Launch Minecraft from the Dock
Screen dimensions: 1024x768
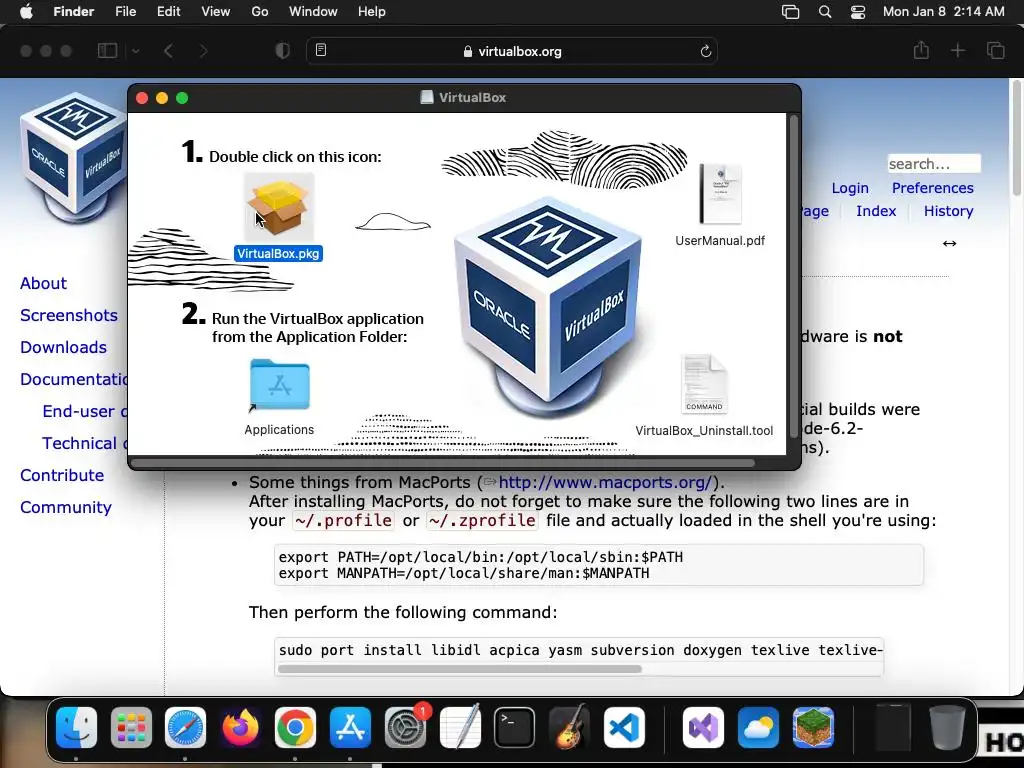(x=813, y=727)
